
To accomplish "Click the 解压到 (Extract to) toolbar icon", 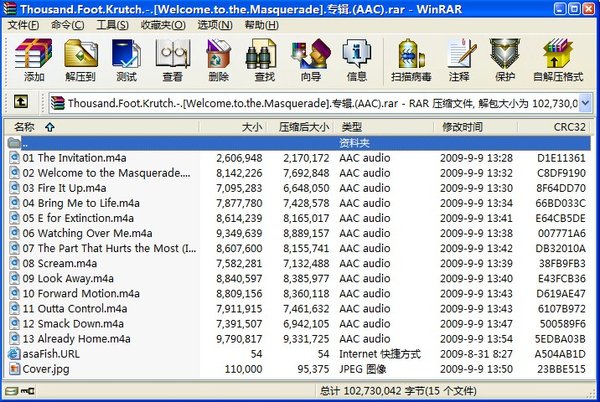I will (x=80, y=54).
